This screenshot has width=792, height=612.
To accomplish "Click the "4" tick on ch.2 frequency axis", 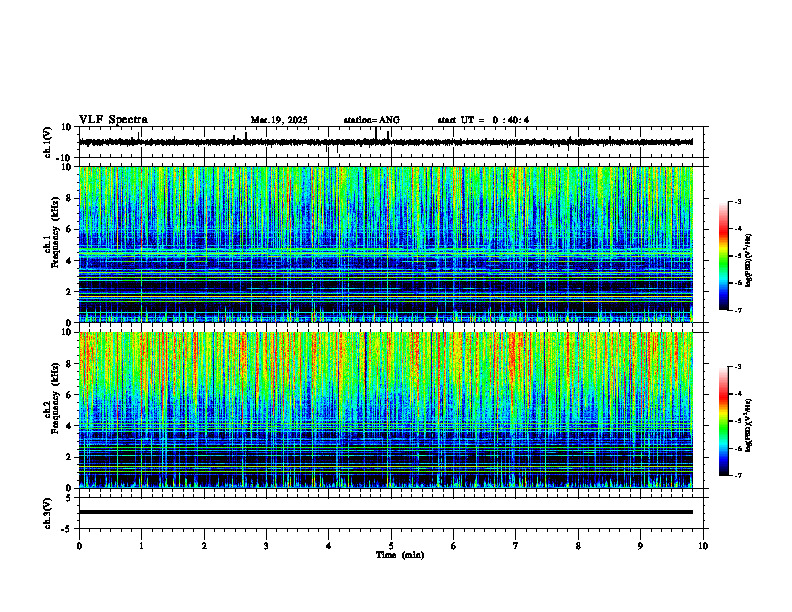I will click(71, 426).
